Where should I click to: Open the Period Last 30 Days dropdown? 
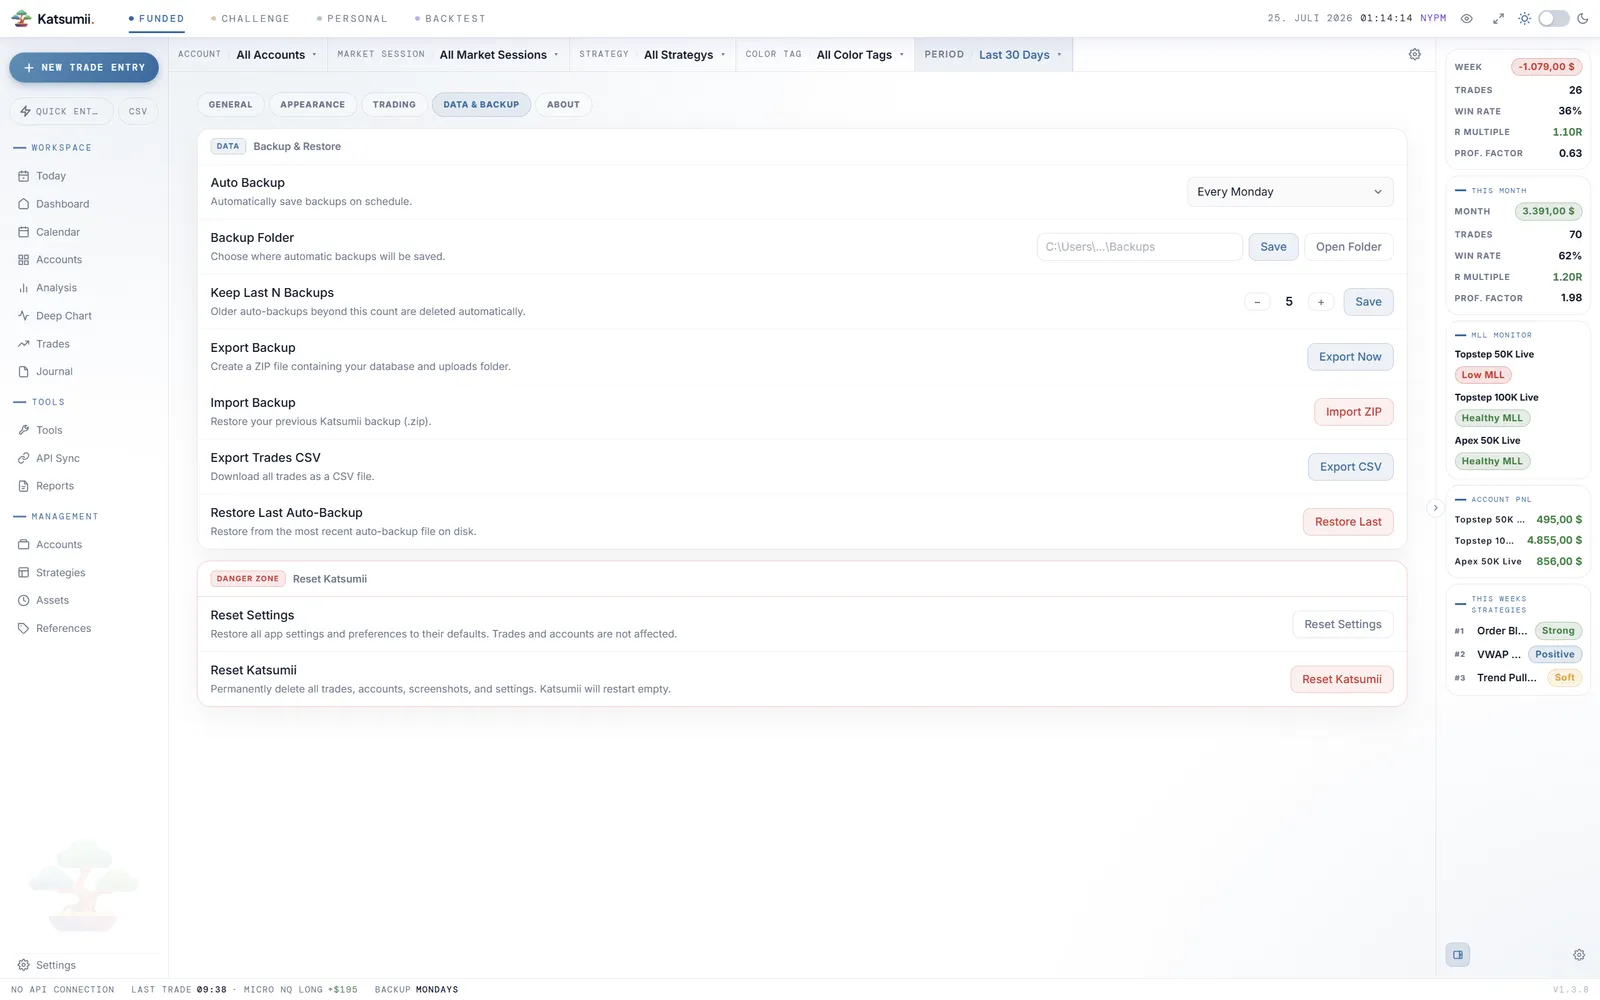993,55
